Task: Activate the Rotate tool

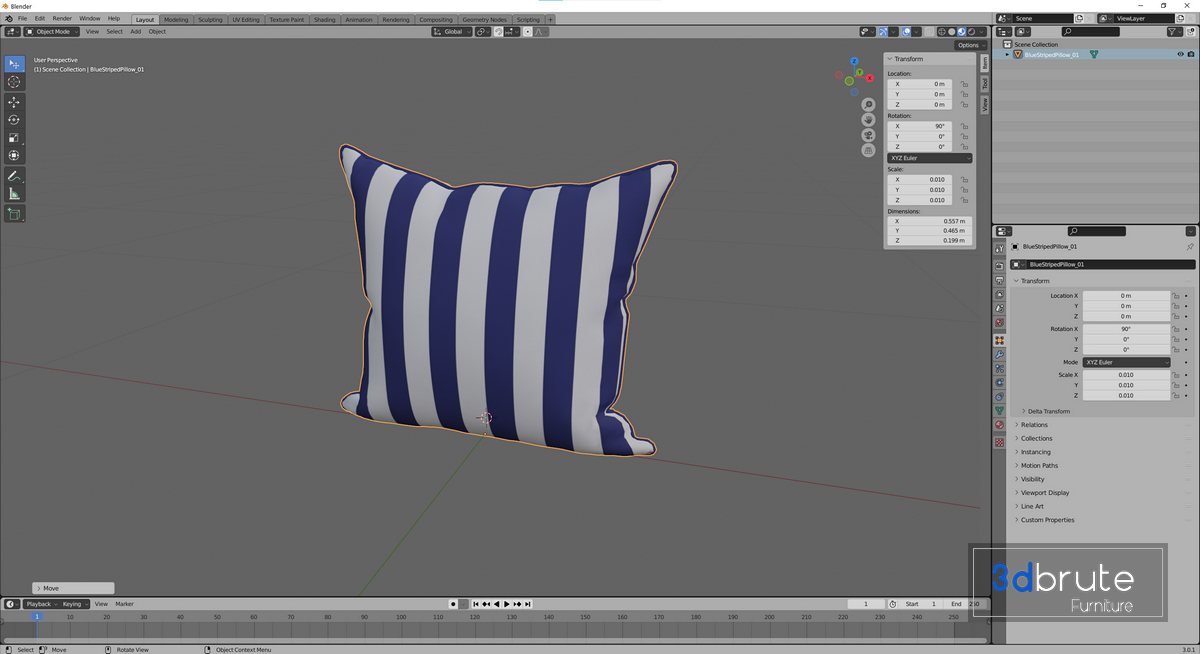Action: tap(14, 120)
